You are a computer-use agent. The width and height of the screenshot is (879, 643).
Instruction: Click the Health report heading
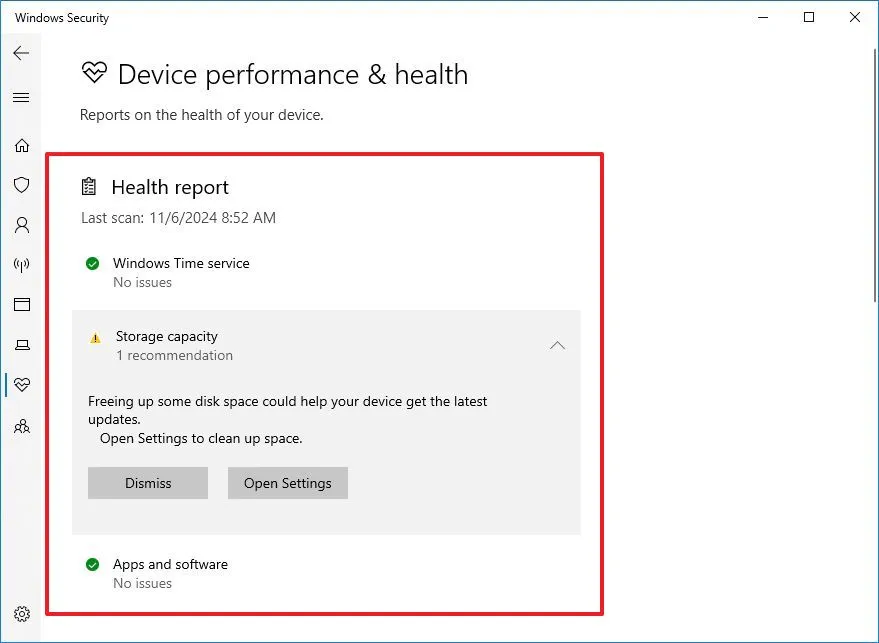[170, 187]
